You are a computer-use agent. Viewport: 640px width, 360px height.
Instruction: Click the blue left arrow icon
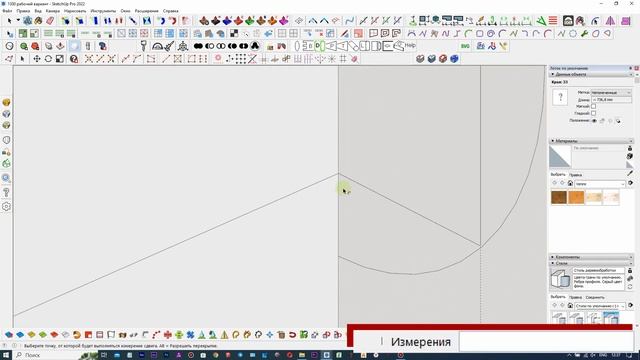(268, 33)
